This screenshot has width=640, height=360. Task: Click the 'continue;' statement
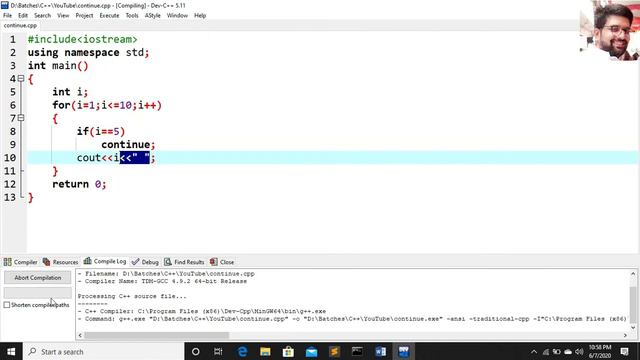[x=128, y=144]
